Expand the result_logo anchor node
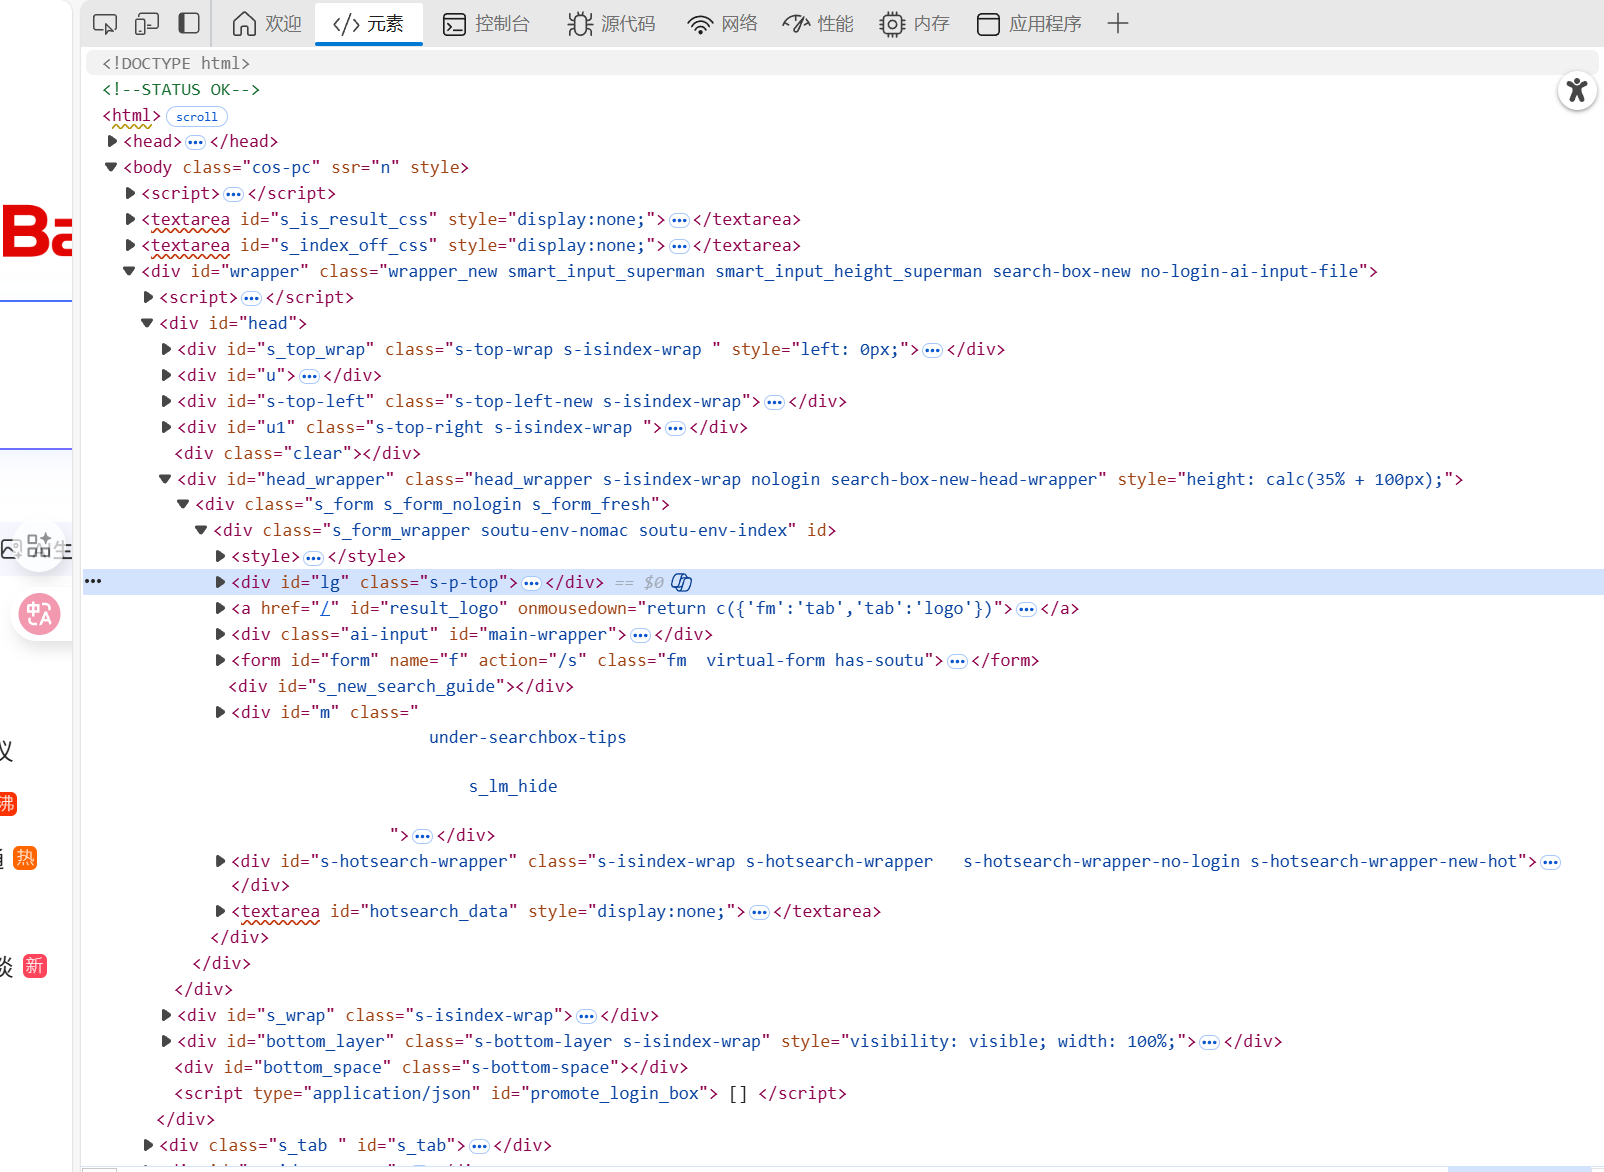1604x1172 pixels. click(221, 609)
